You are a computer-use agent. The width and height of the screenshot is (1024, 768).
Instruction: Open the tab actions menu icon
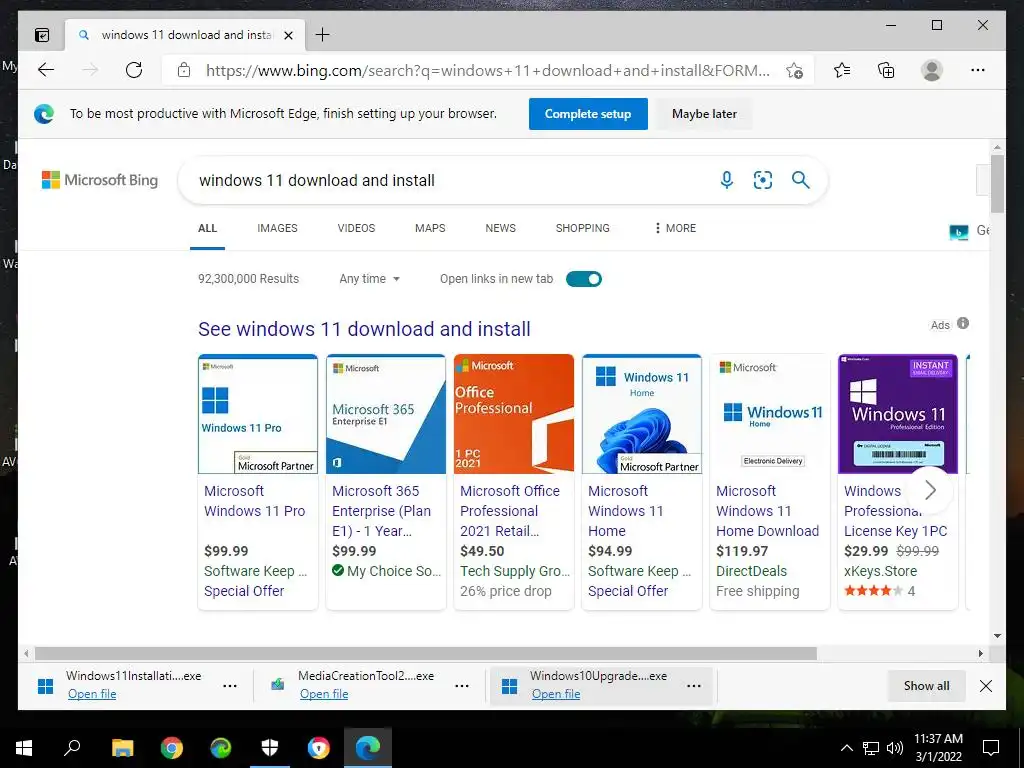click(42, 35)
